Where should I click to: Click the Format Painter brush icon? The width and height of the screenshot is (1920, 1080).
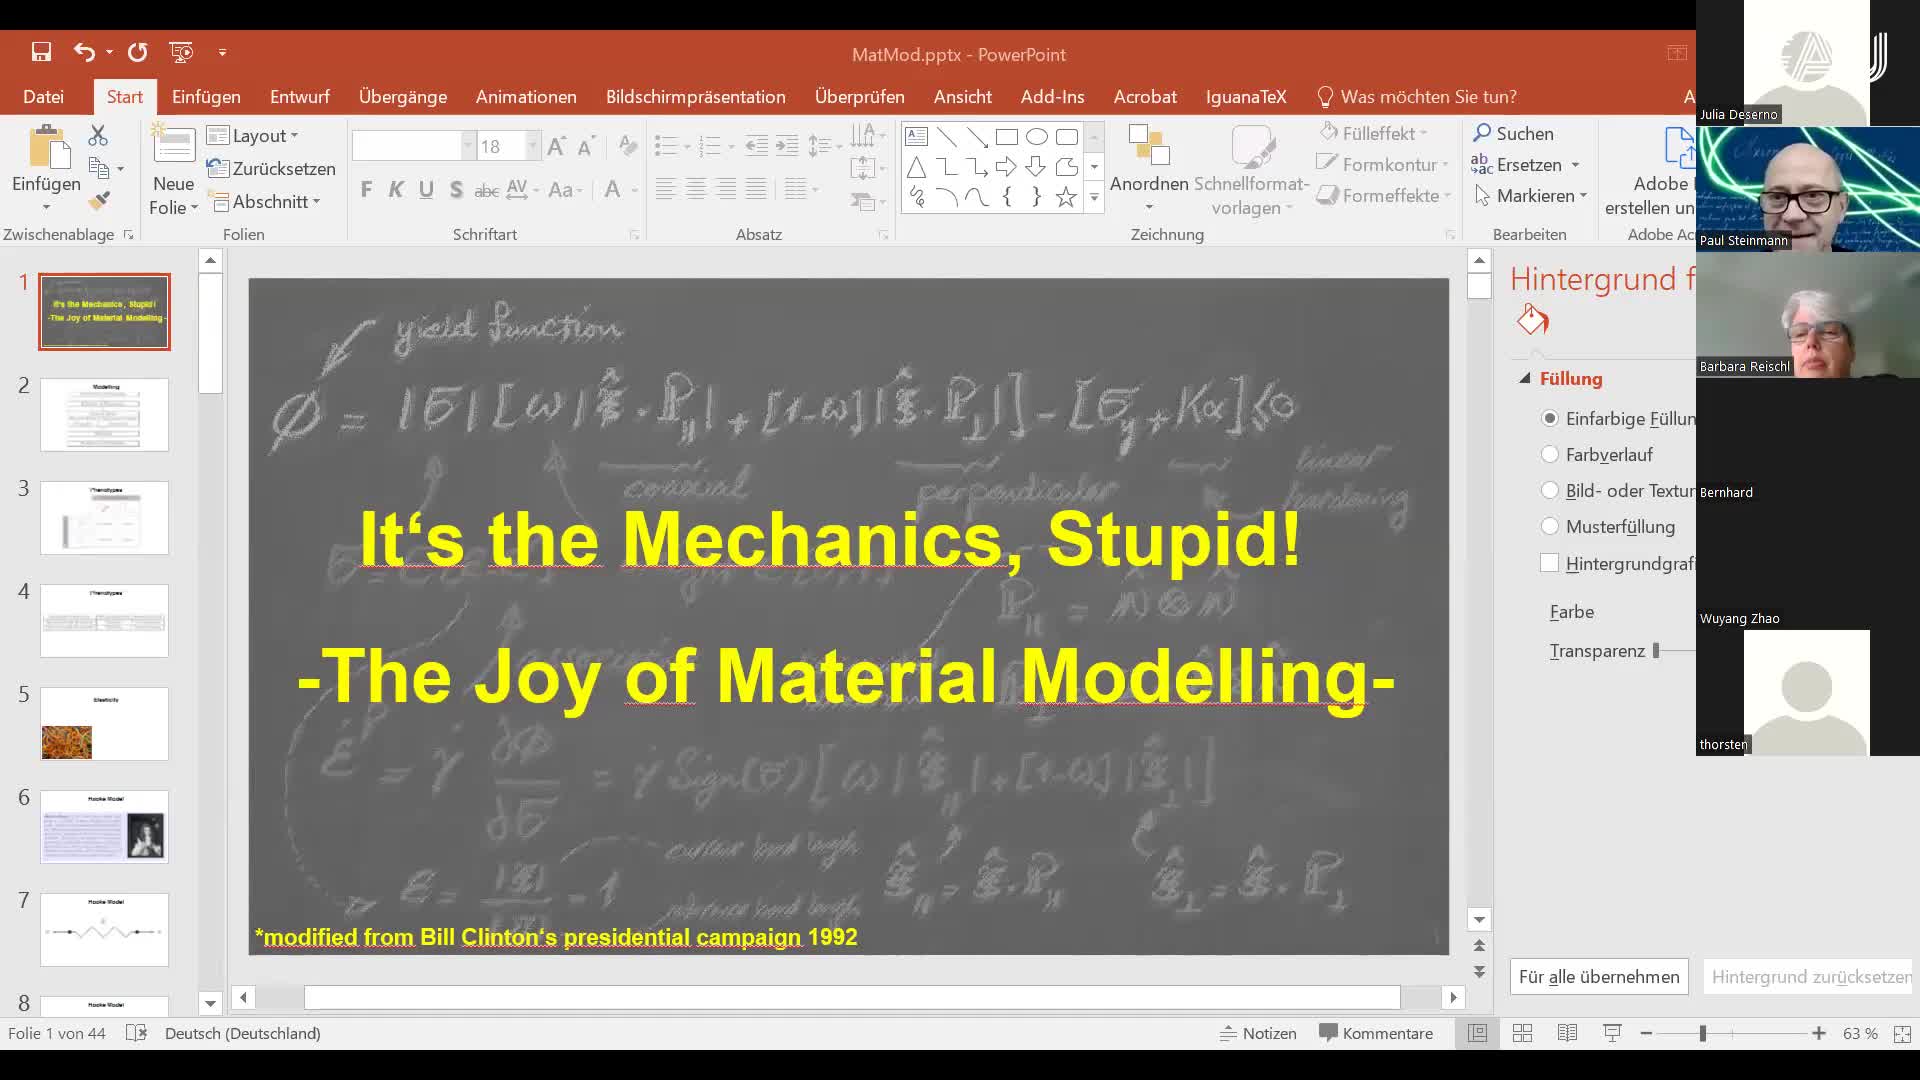click(x=99, y=201)
